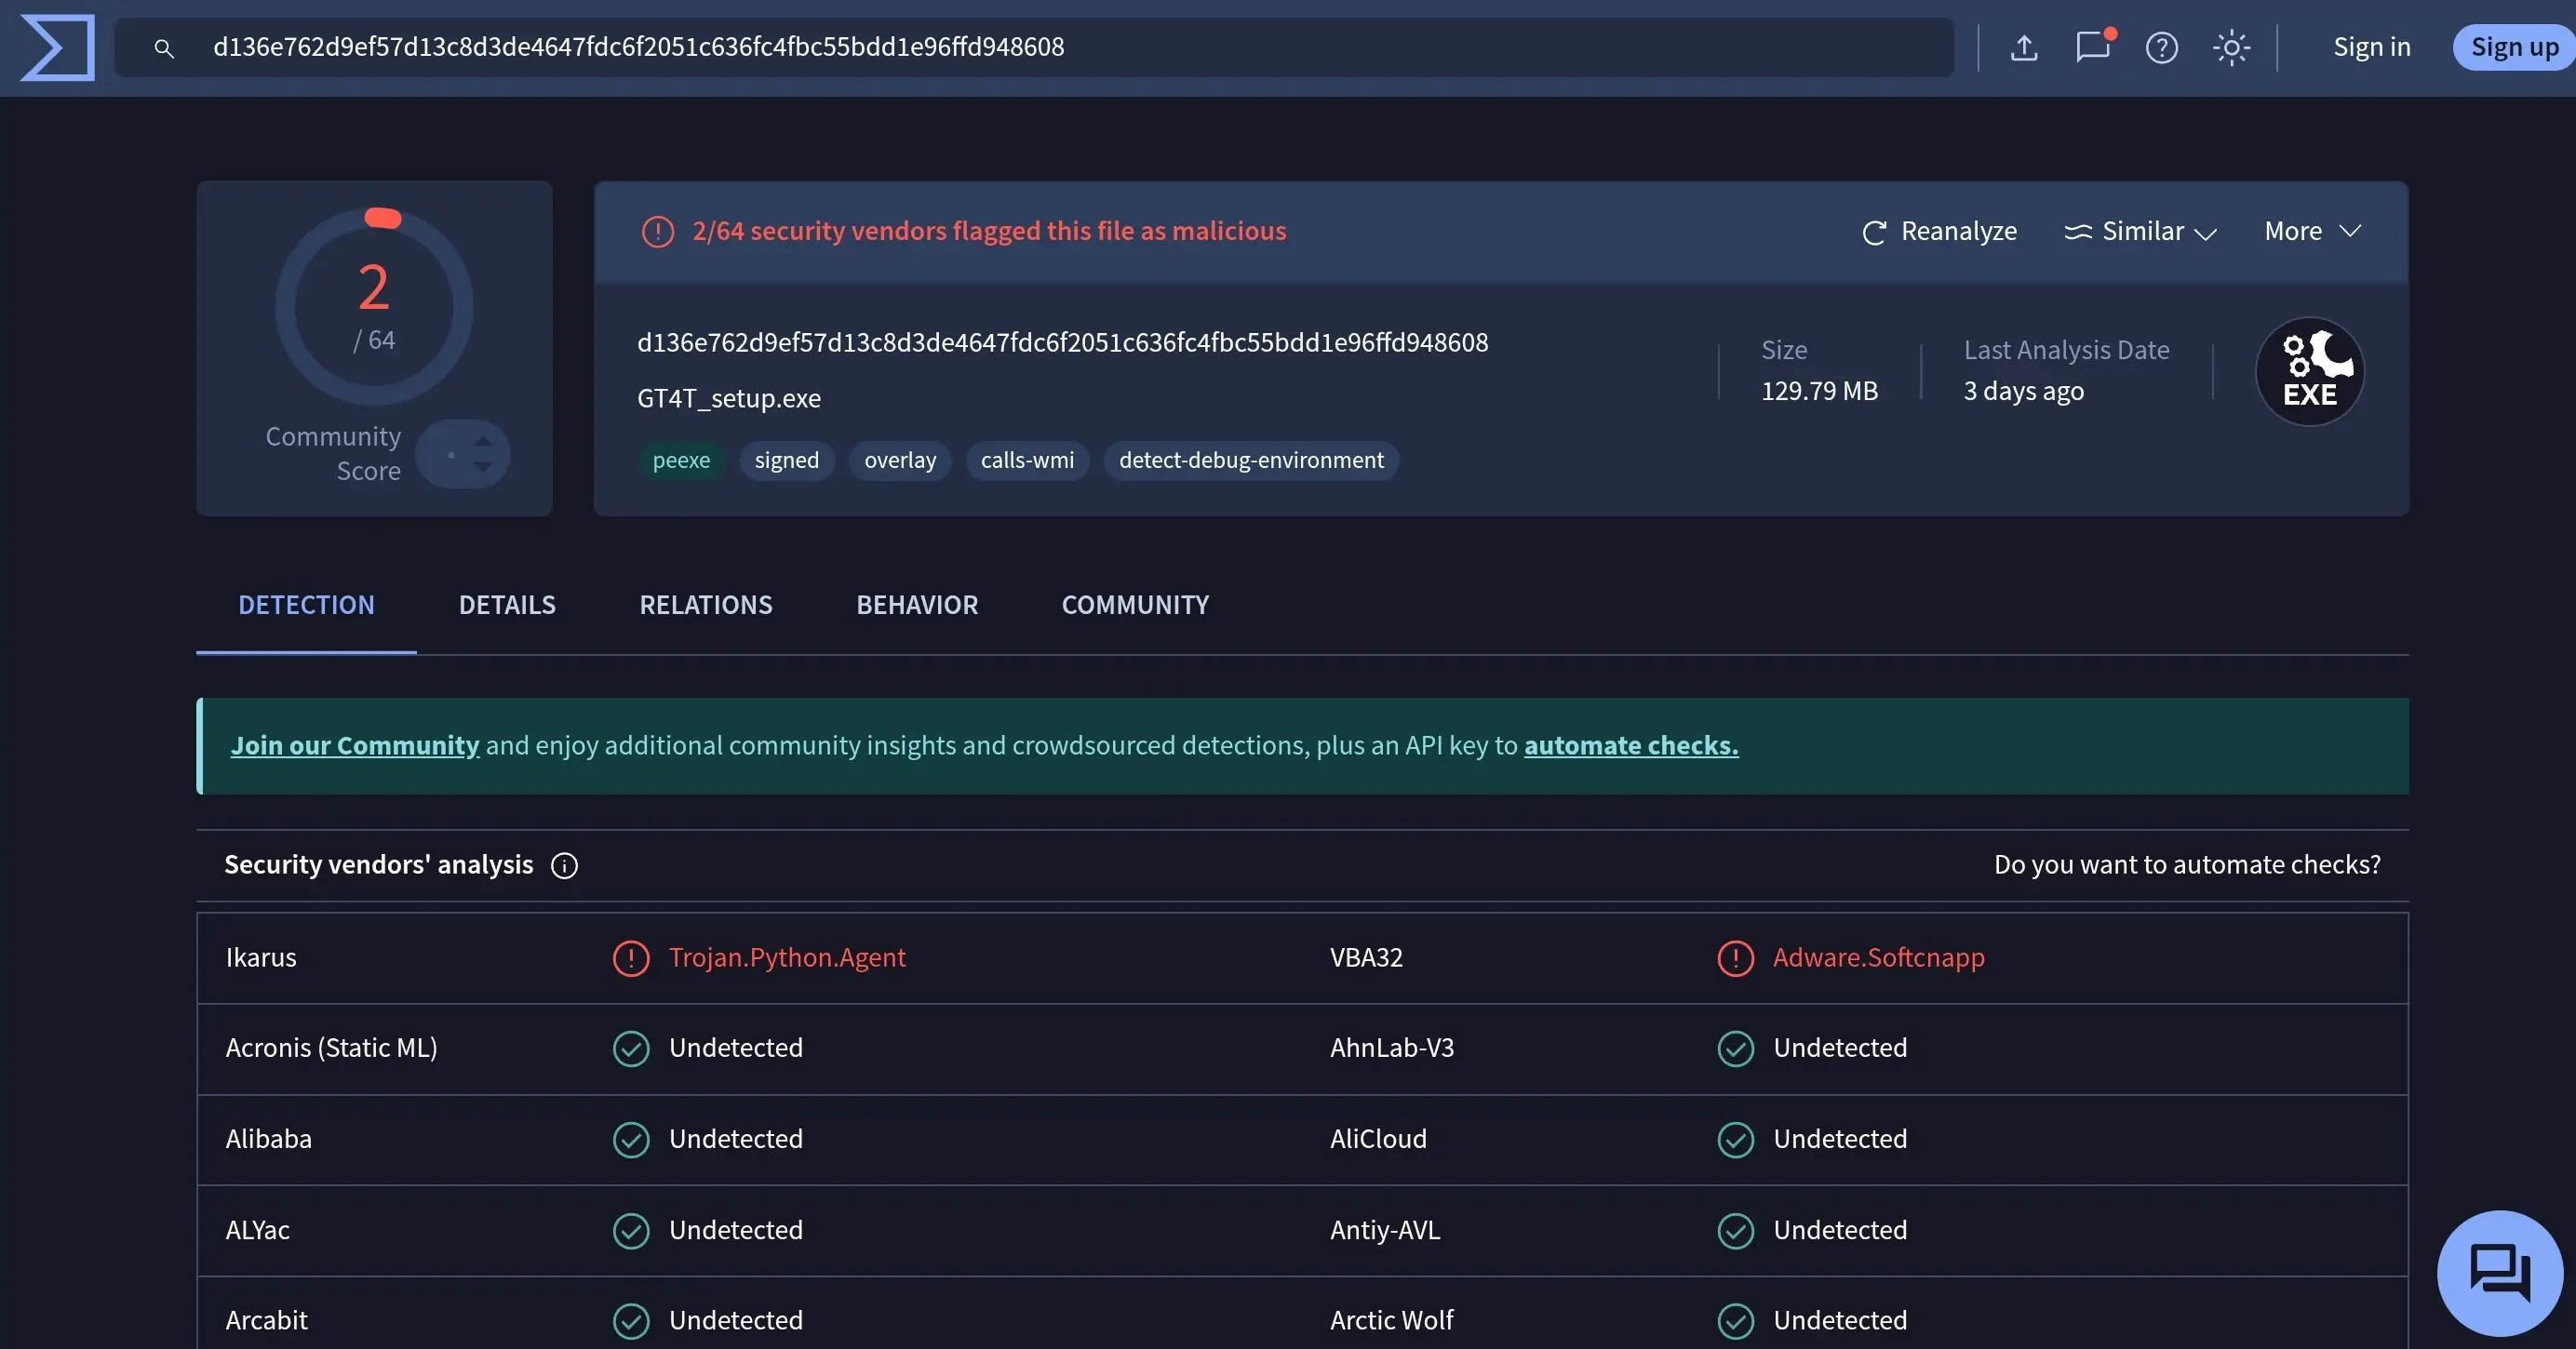Expand the More dropdown menu
The height and width of the screenshot is (1349, 2576).
tap(2312, 231)
